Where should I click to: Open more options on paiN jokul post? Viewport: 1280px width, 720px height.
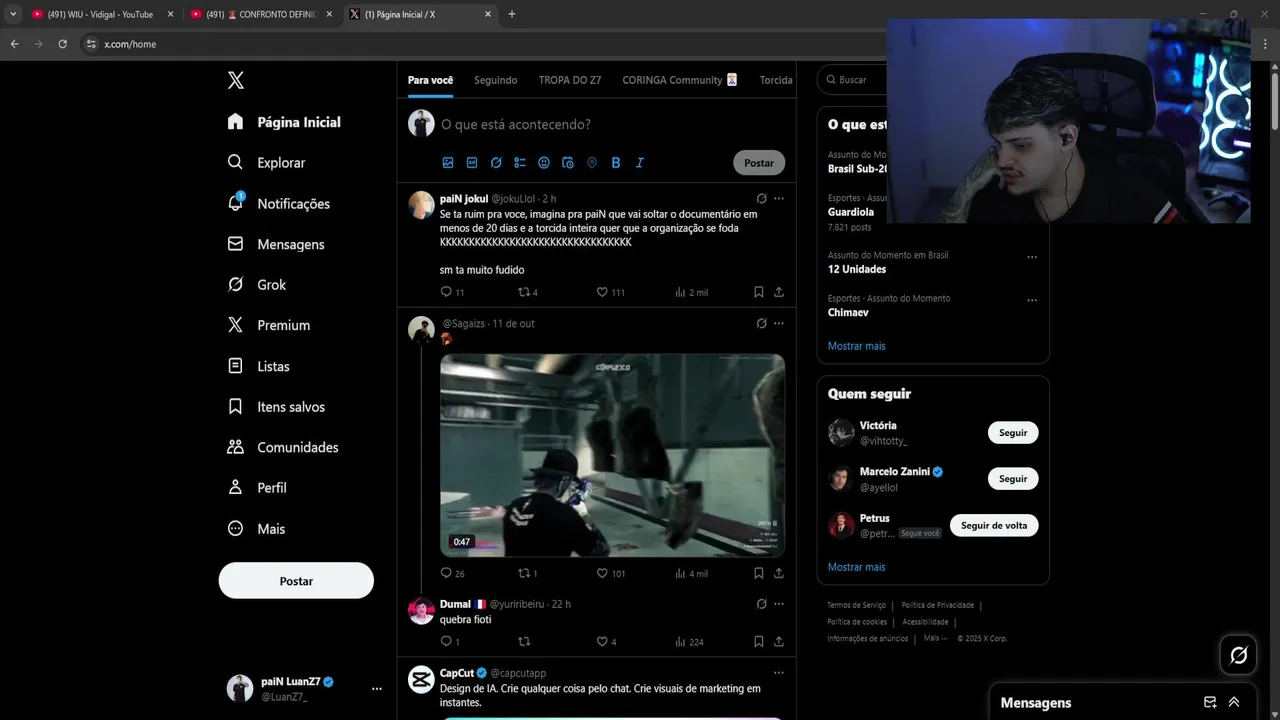click(779, 198)
